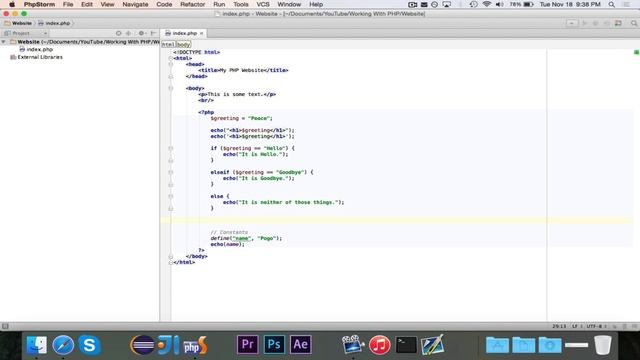Fold the else block
Image resolution: width=640 pixels, height=360 pixels.
click(x=171, y=196)
